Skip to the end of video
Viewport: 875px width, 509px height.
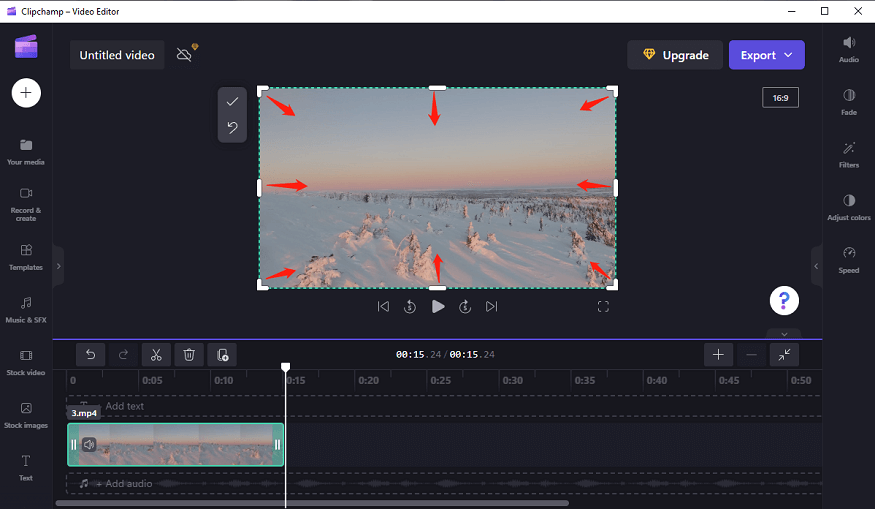pyautogui.click(x=491, y=306)
